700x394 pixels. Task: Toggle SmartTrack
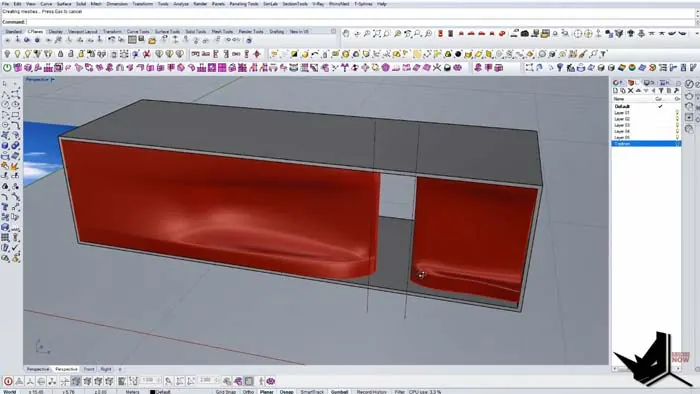coord(312,392)
